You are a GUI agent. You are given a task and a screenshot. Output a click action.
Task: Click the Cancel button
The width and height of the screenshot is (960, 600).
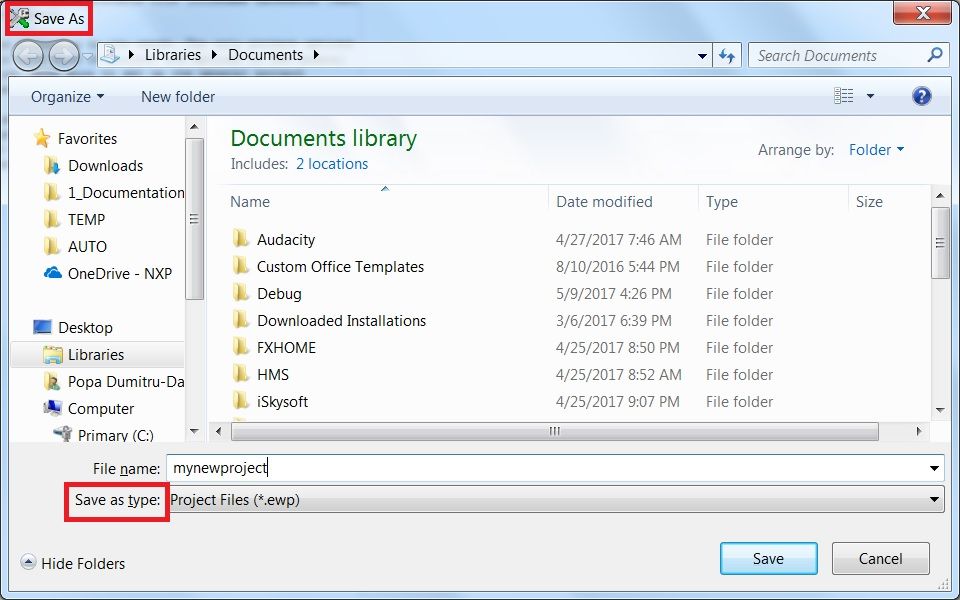point(880,558)
